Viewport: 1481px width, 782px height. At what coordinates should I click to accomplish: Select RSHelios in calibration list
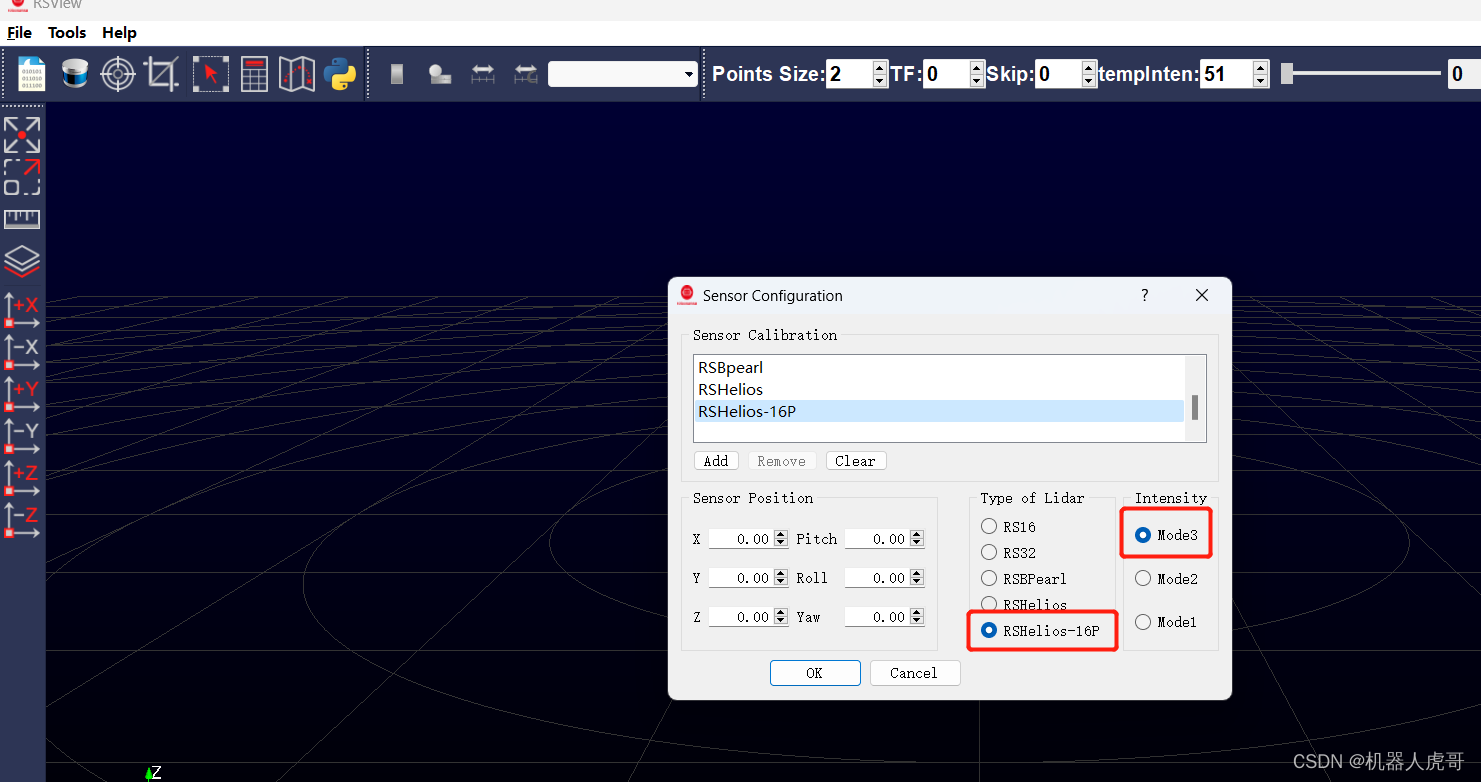[x=939, y=390]
